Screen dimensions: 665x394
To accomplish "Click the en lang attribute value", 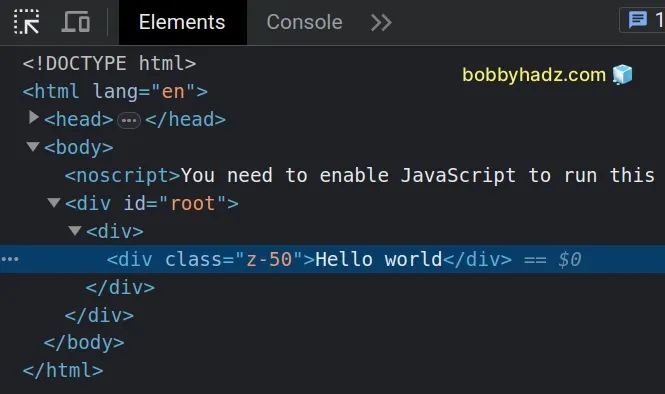I will click(x=173, y=92).
